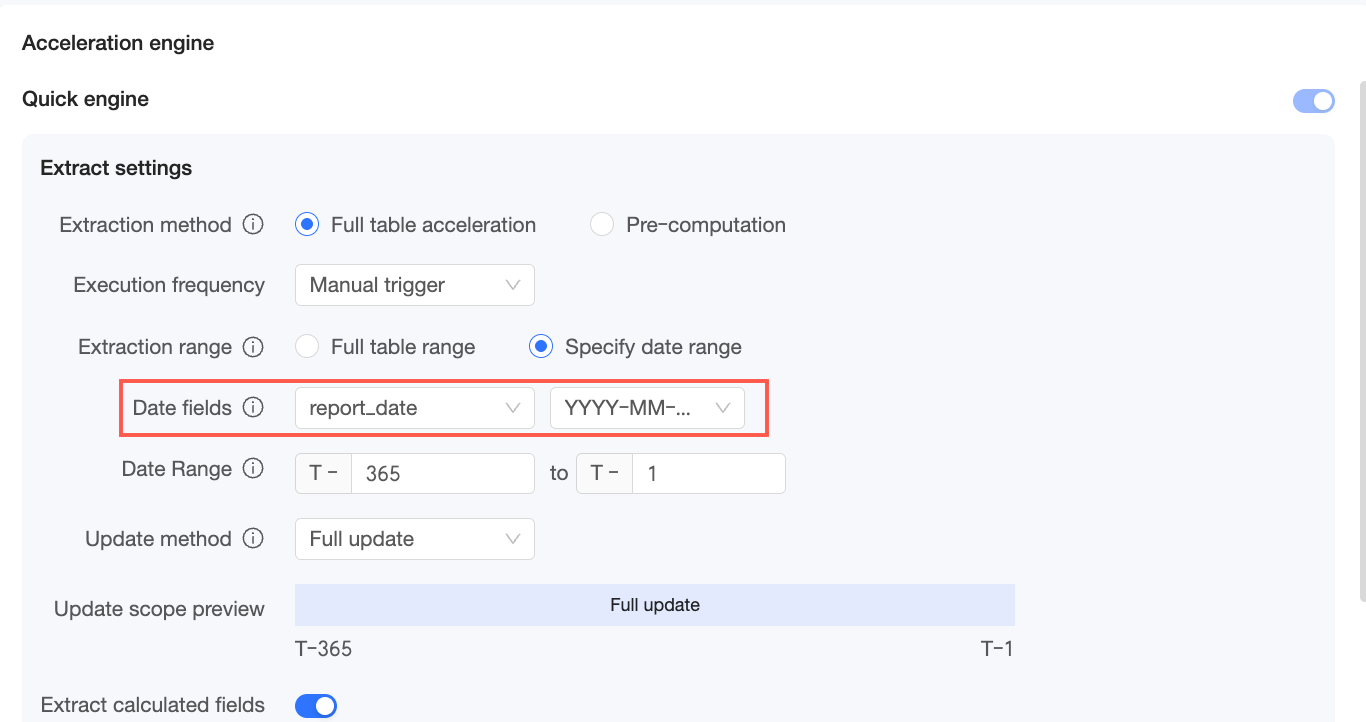Disable Extract calculated fields switch
The height and width of the screenshot is (722, 1366).
pos(316,706)
